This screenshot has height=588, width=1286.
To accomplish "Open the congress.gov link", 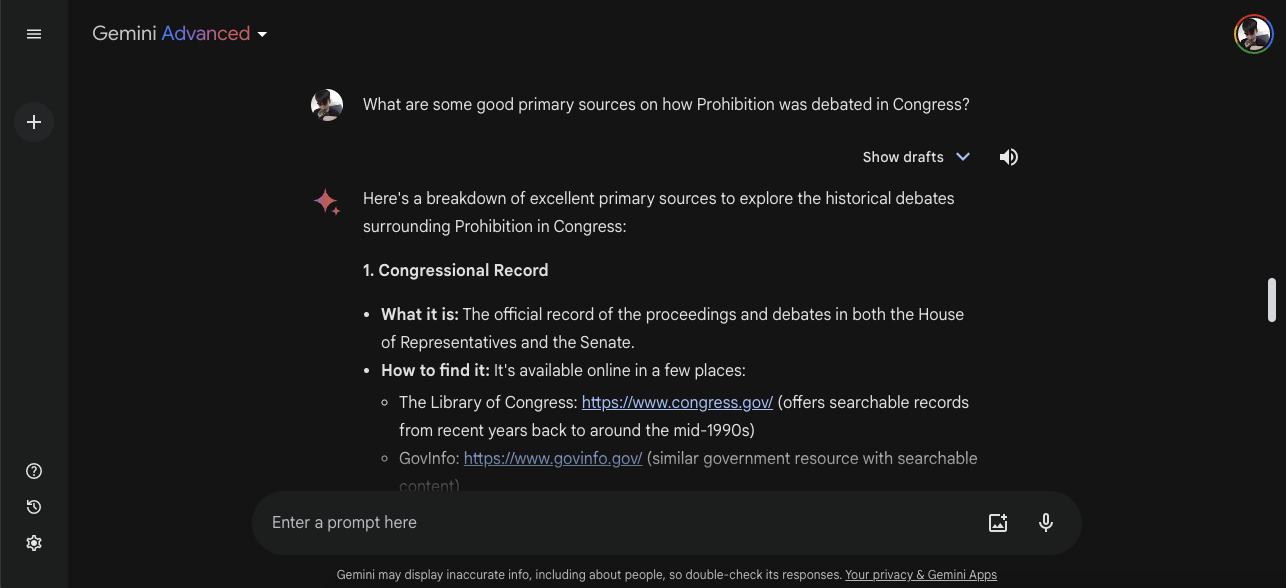I will click(677, 402).
